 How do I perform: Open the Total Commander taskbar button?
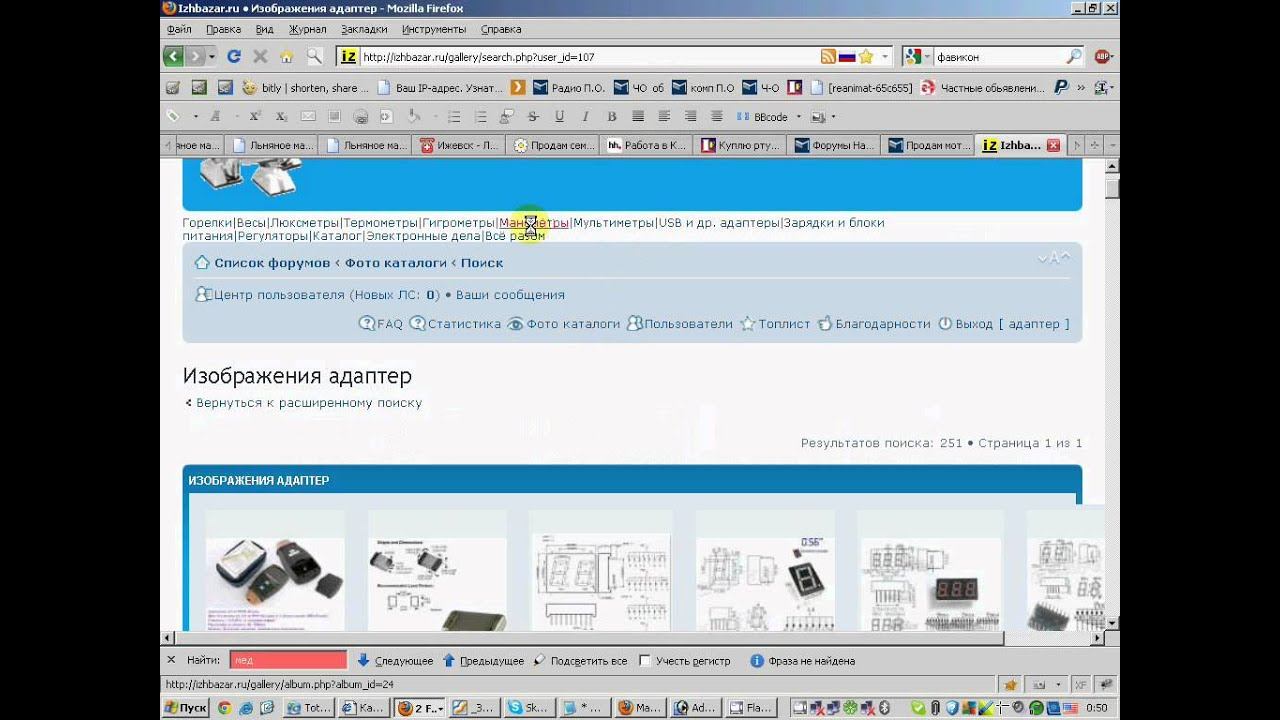click(x=309, y=708)
